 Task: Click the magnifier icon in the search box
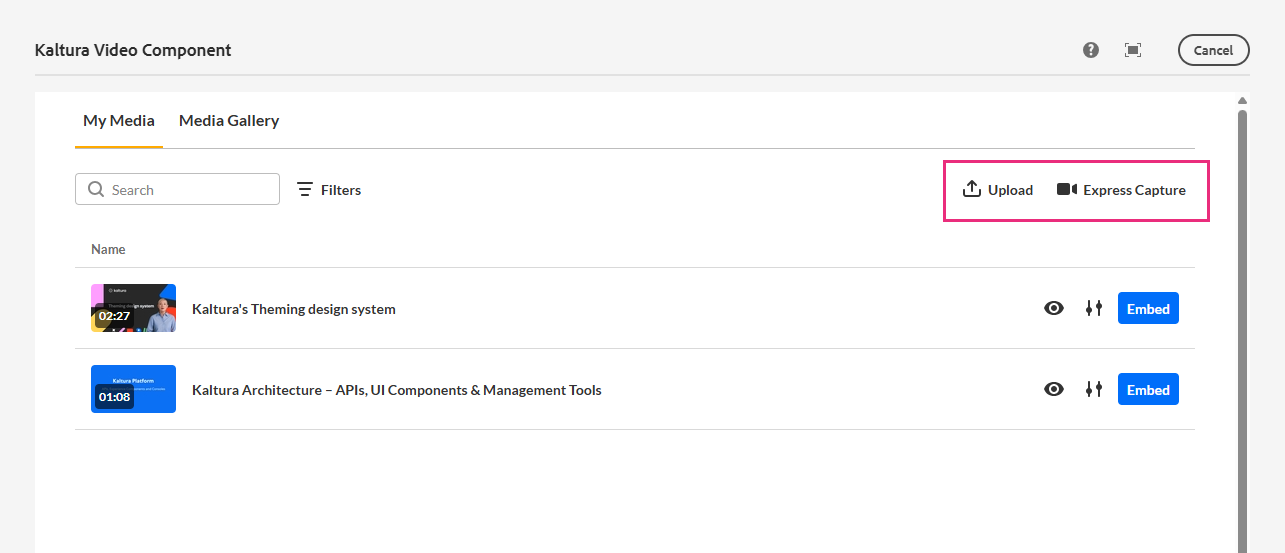point(96,189)
